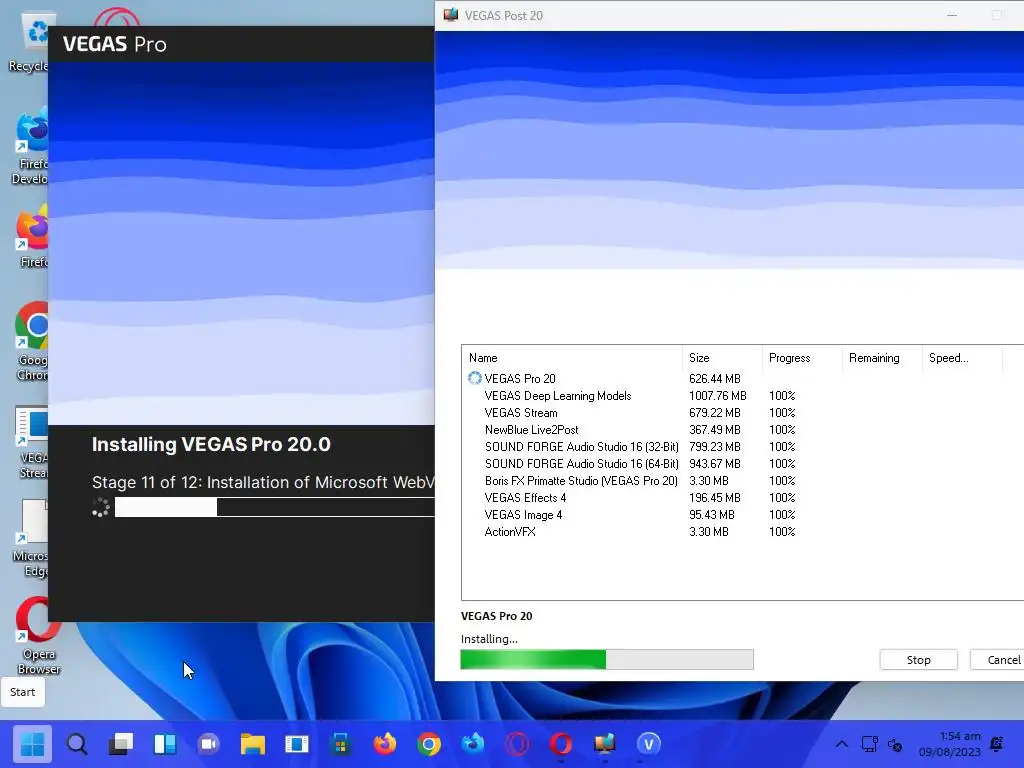1024x768 pixels.
Task: Select VEGAS Deep Learning Models row
Action: coord(743,396)
